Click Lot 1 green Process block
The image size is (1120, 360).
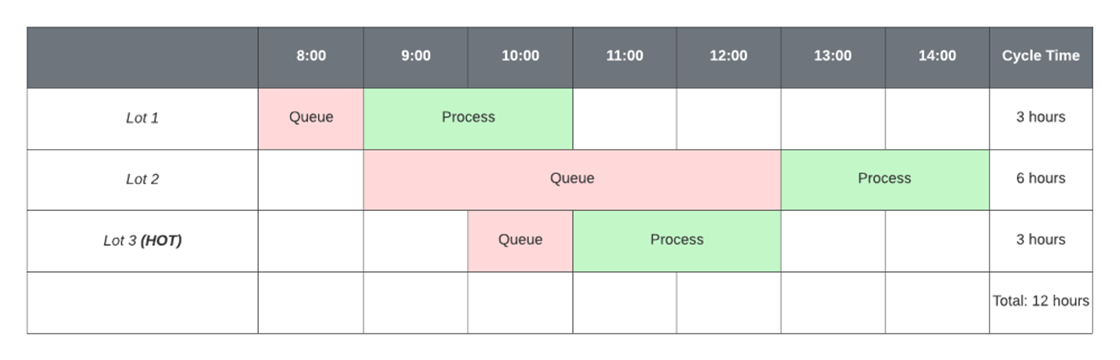[468, 119]
